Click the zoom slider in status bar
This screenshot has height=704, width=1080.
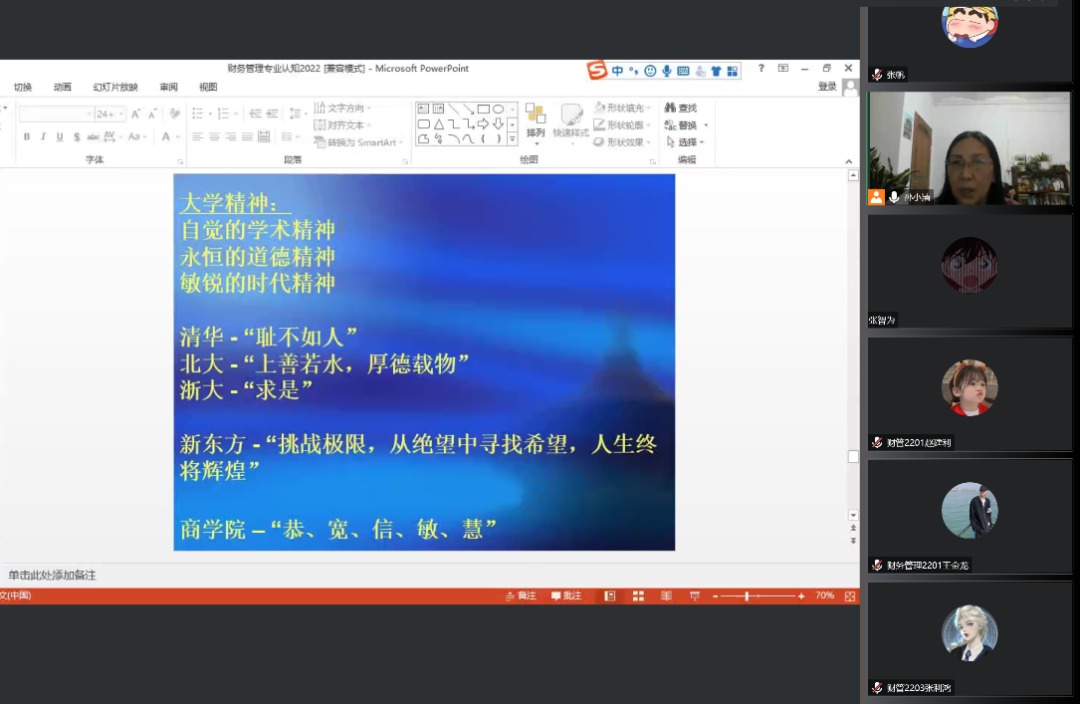coord(747,596)
